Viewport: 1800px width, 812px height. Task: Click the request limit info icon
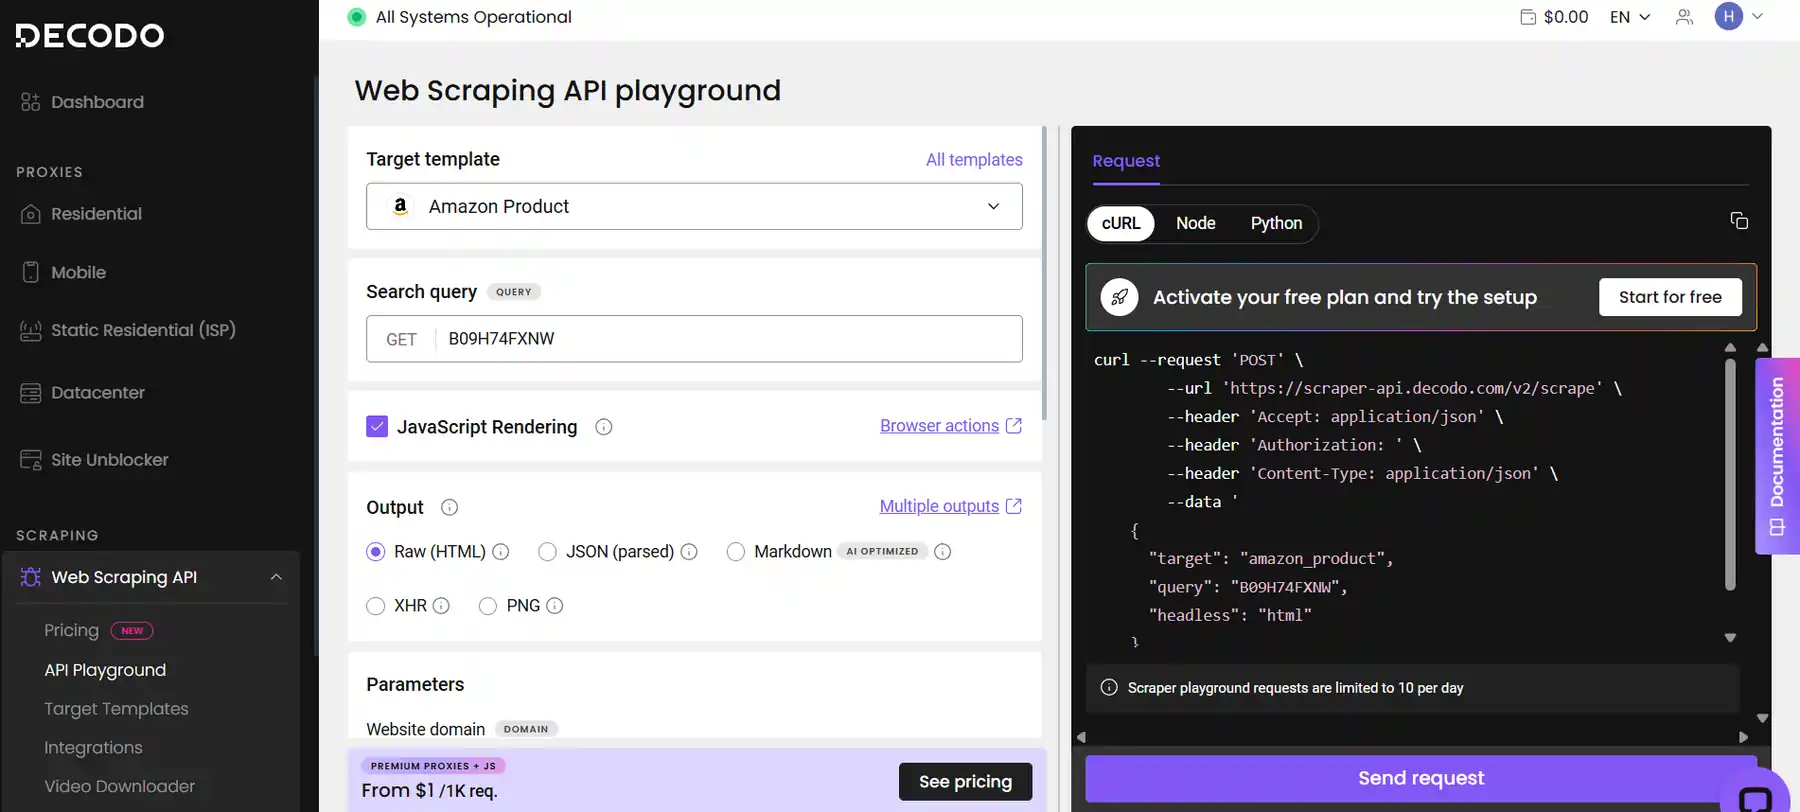[x=1109, y=688]
